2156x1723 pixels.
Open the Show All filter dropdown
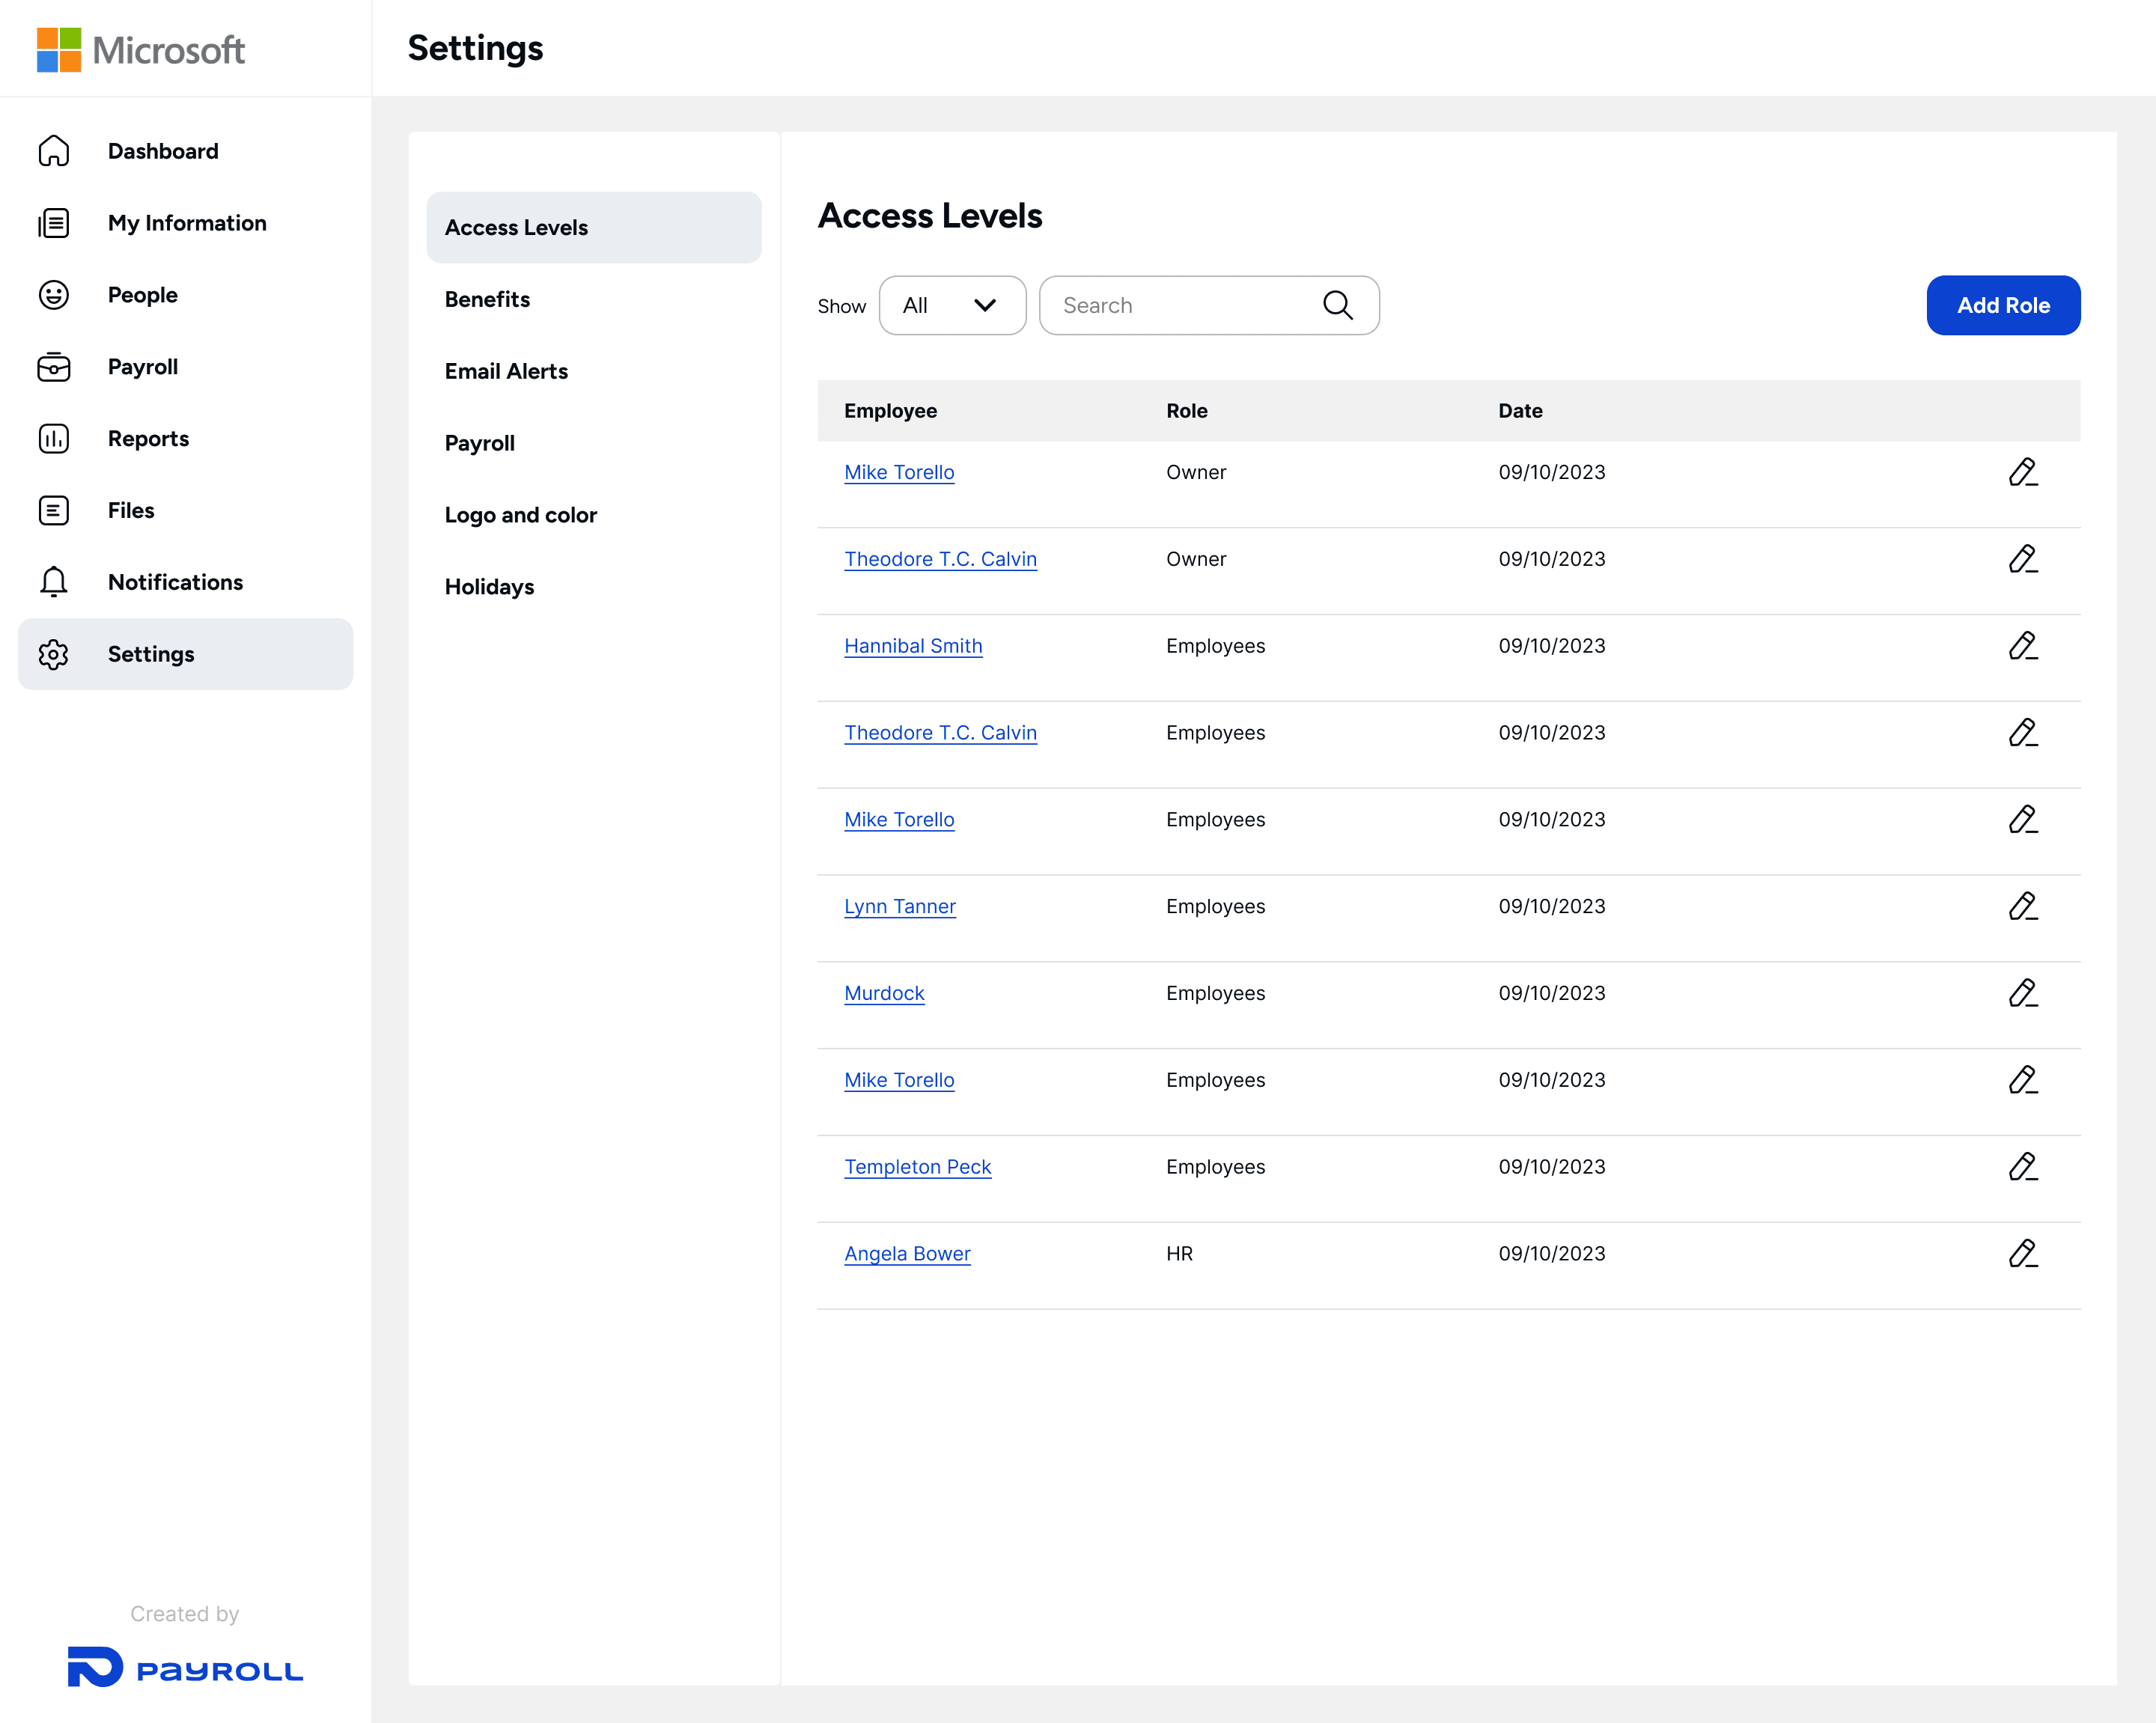pos(951,305)
